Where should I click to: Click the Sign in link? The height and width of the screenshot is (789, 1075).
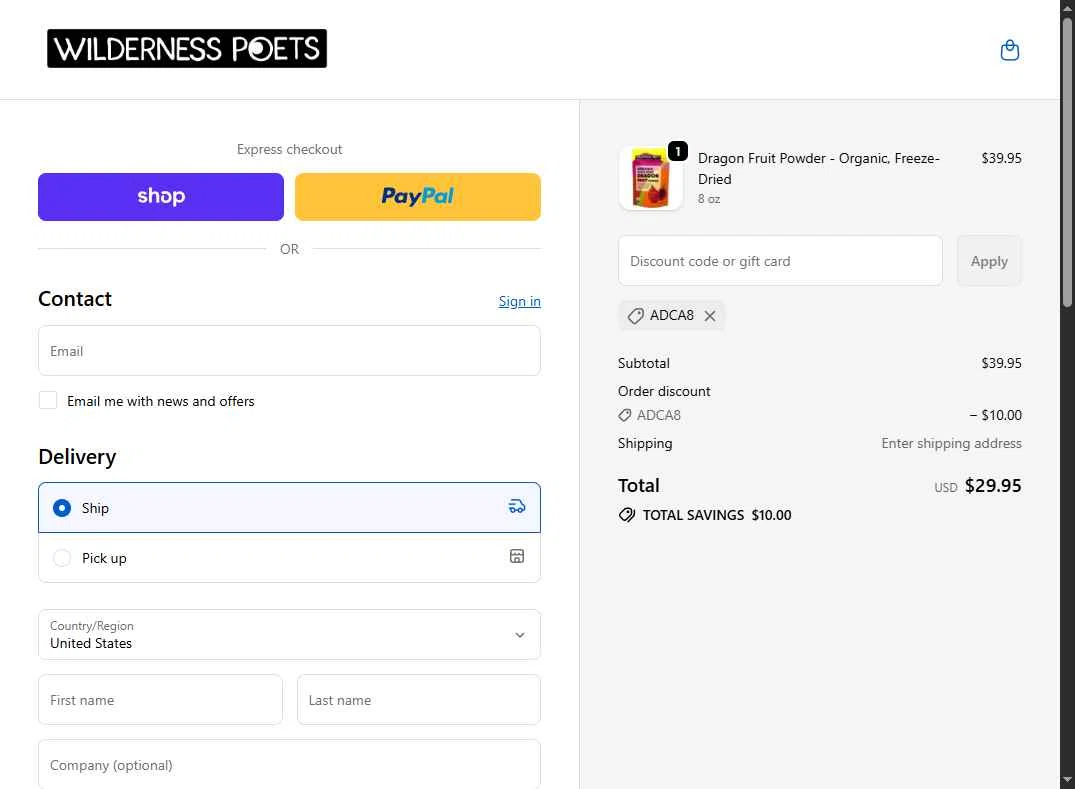pos(519,302)
